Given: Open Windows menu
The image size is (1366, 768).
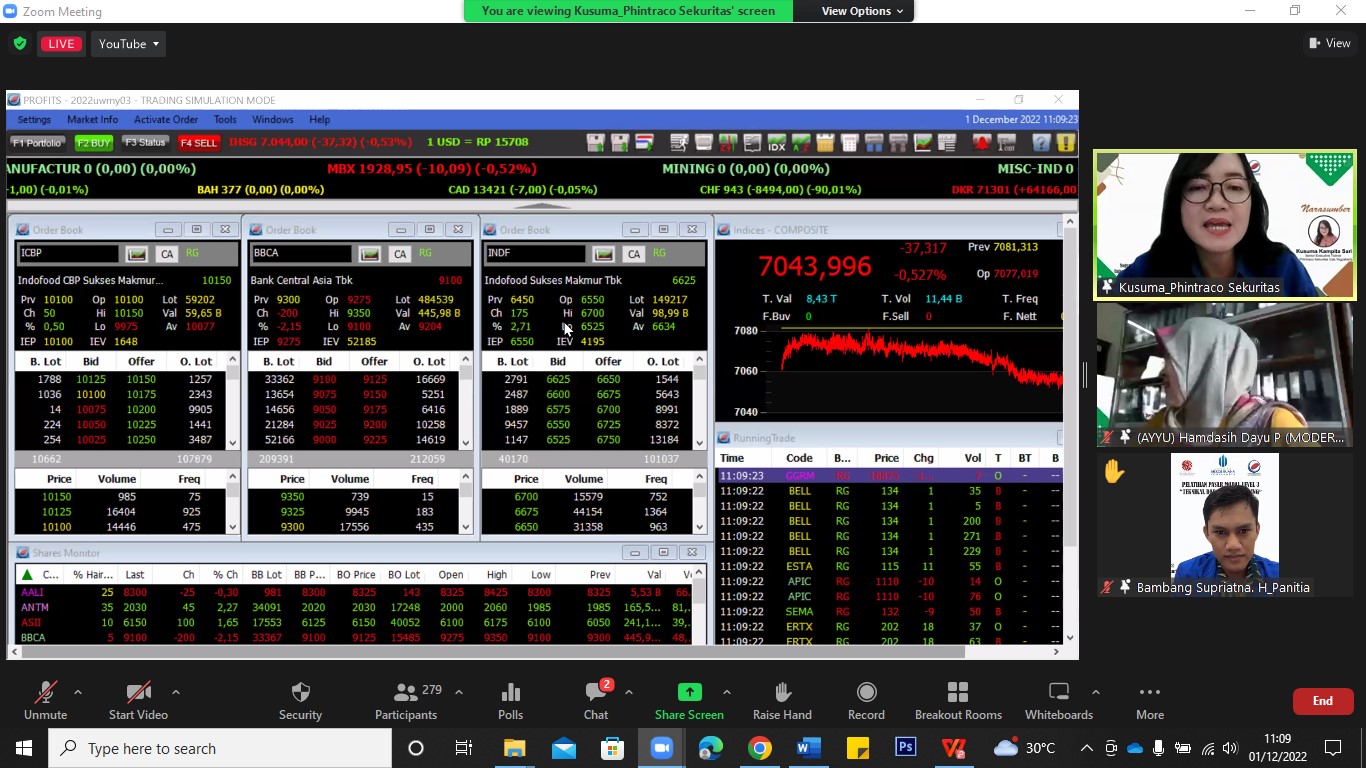Looking at the screenshot, I should pyautogui.click(x=273, y=119).
